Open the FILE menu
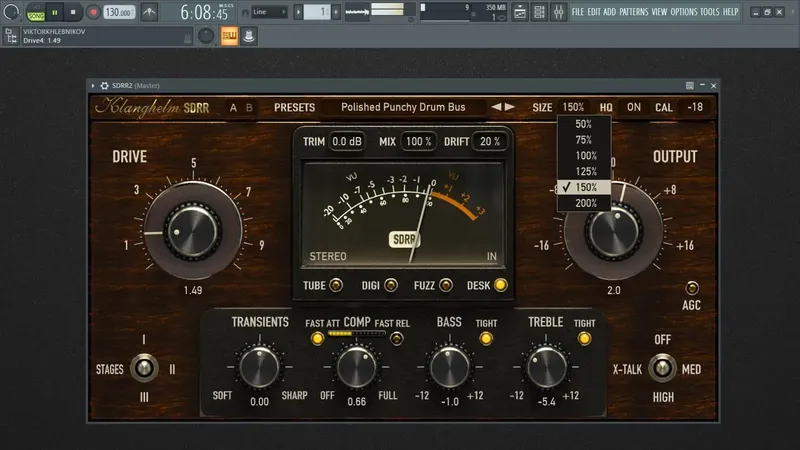The height and width of the screenshot is (450, 800). 578,12
